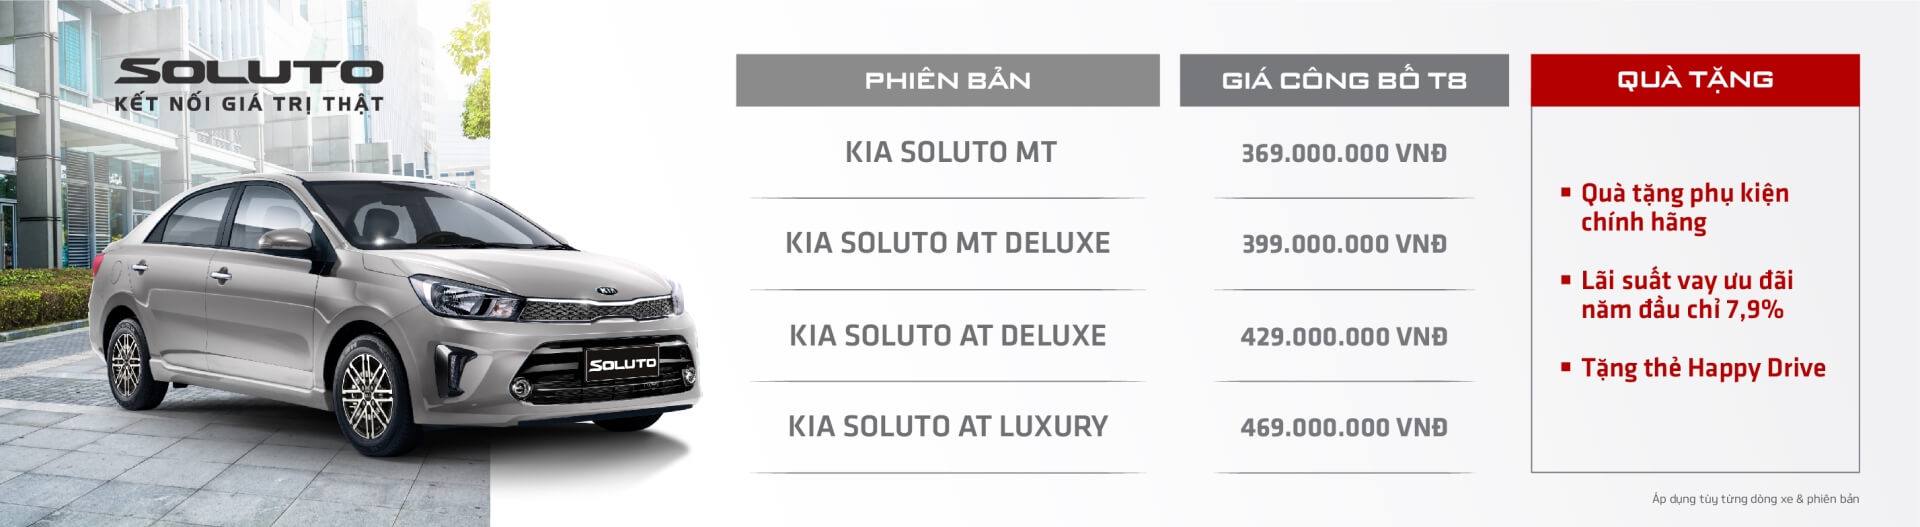This screenshot has width=1920, height=527.
Task: Click the Áp dụng tùy từng dòng xe footnote
Action: click(x=1755, y=499)
